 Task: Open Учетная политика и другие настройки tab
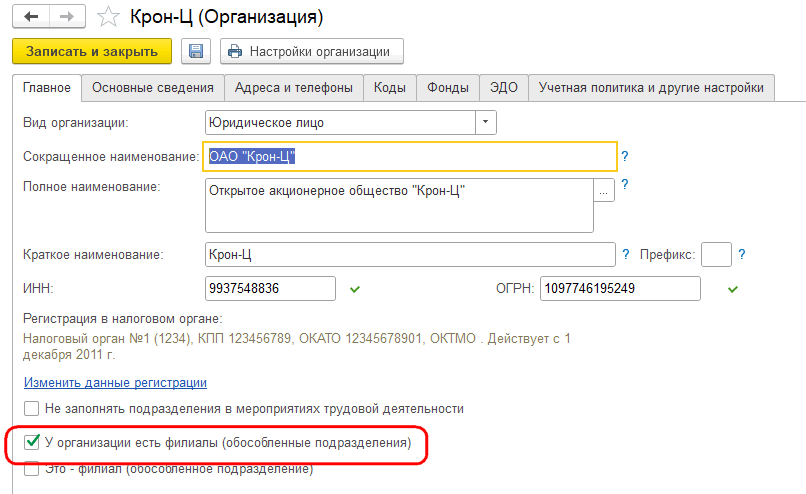tap(651, 88)
